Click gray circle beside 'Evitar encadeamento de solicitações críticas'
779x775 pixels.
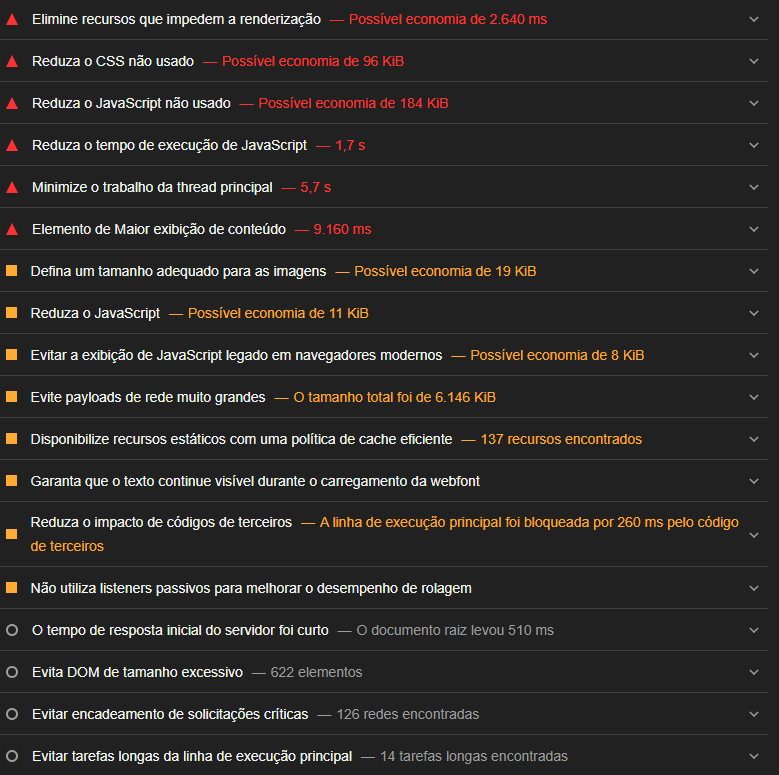pos(12,714)
